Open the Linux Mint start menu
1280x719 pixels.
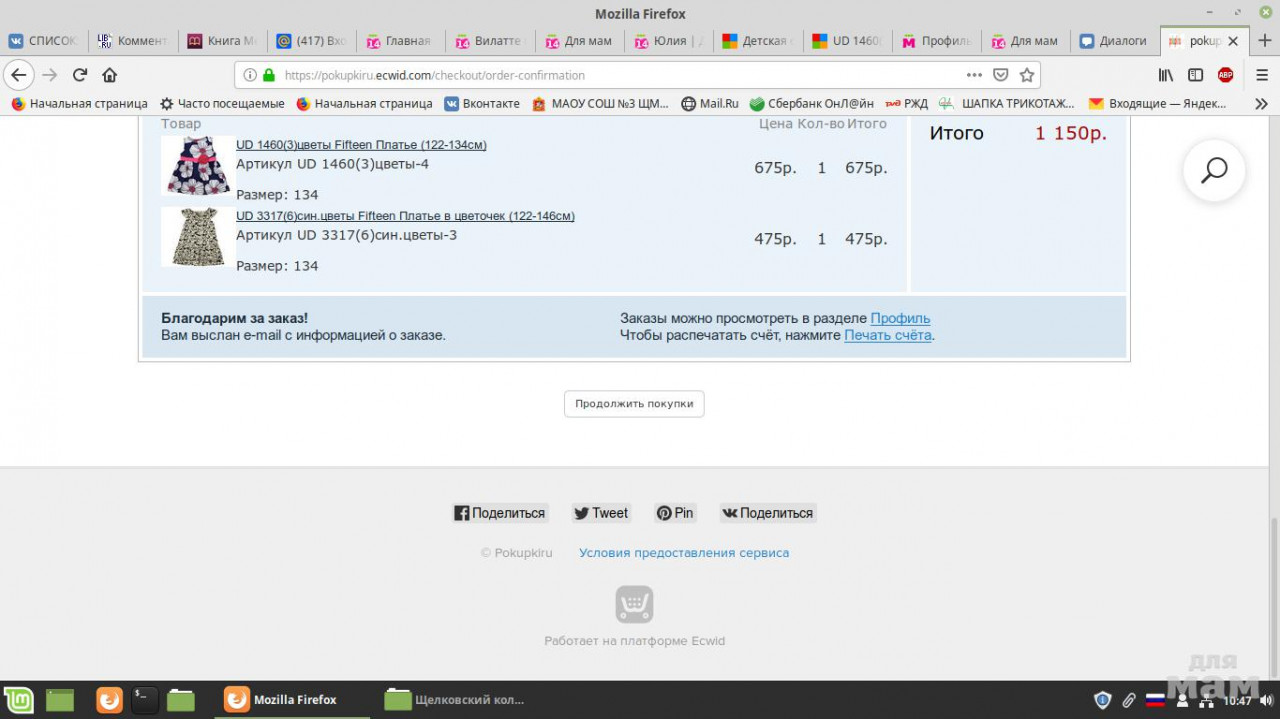pos(18,699)
